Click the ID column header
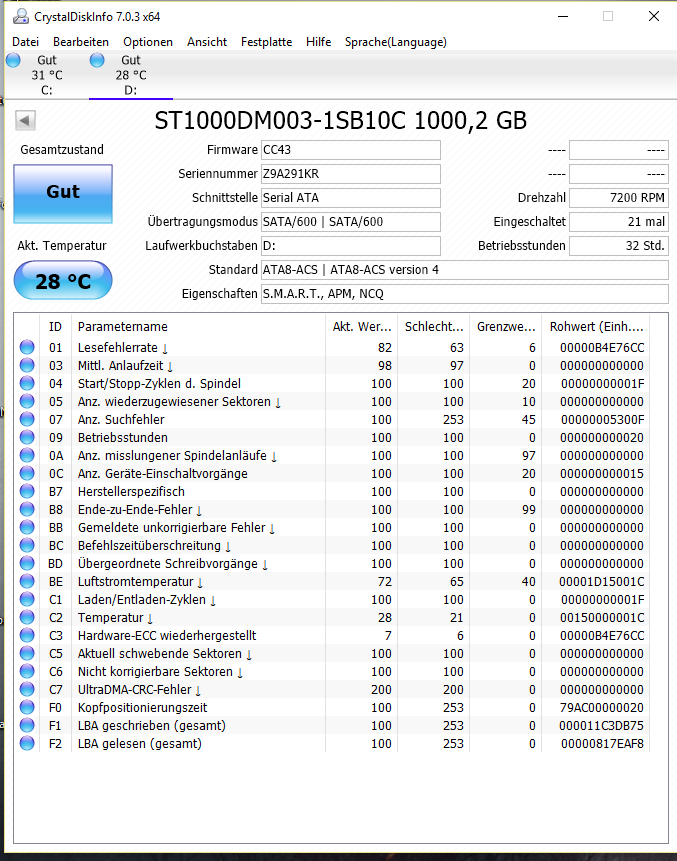 (x=55, y=327)
